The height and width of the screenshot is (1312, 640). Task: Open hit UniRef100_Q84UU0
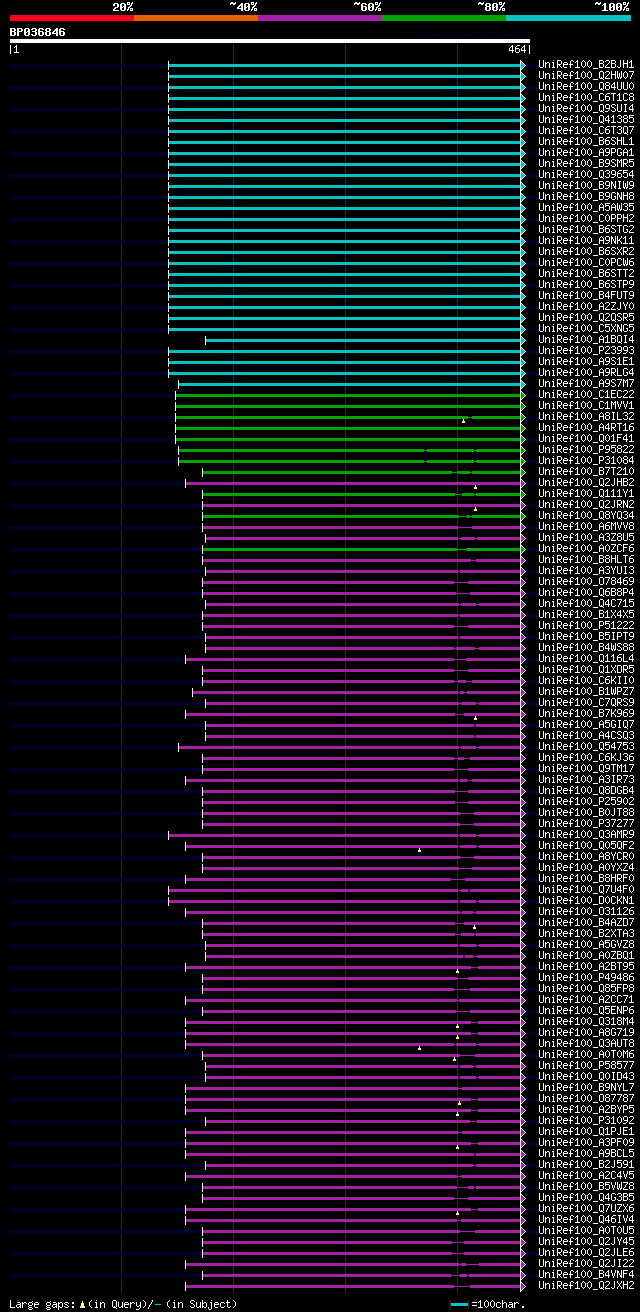(586, 86)
